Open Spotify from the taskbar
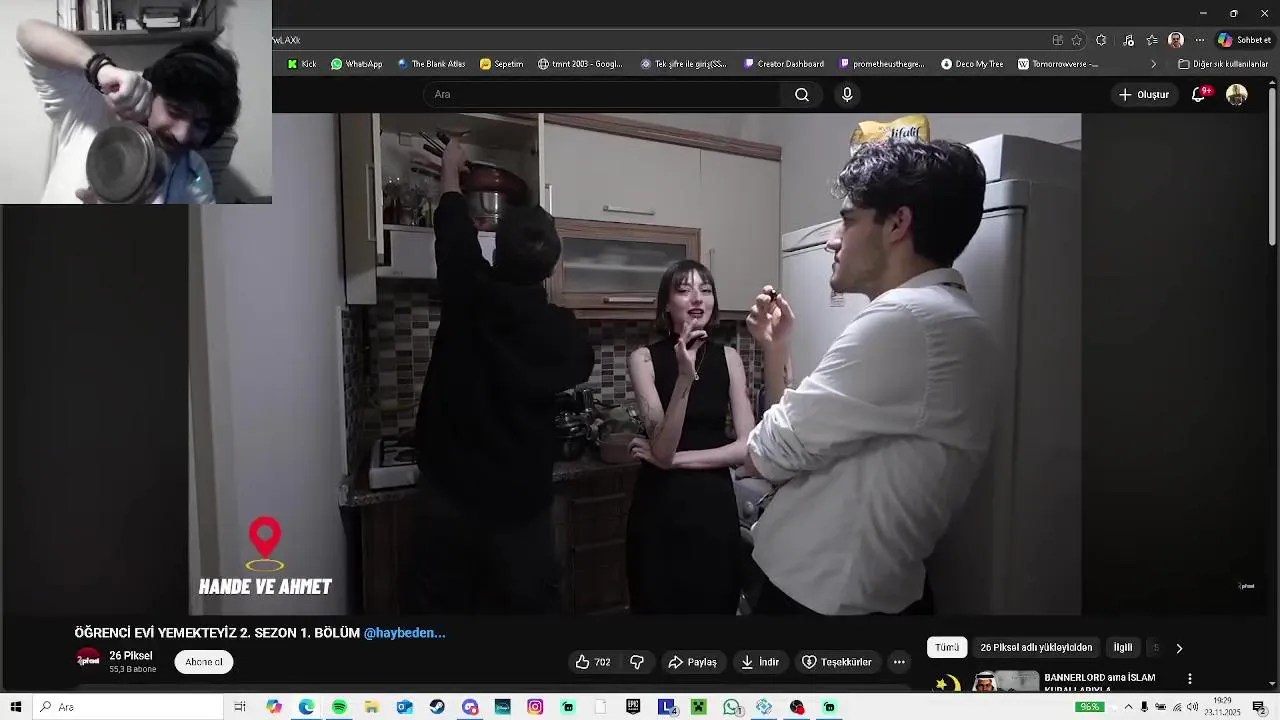The height and width of the screenshot is (720, 1280). pyautogui.click(x=339, y=707)
